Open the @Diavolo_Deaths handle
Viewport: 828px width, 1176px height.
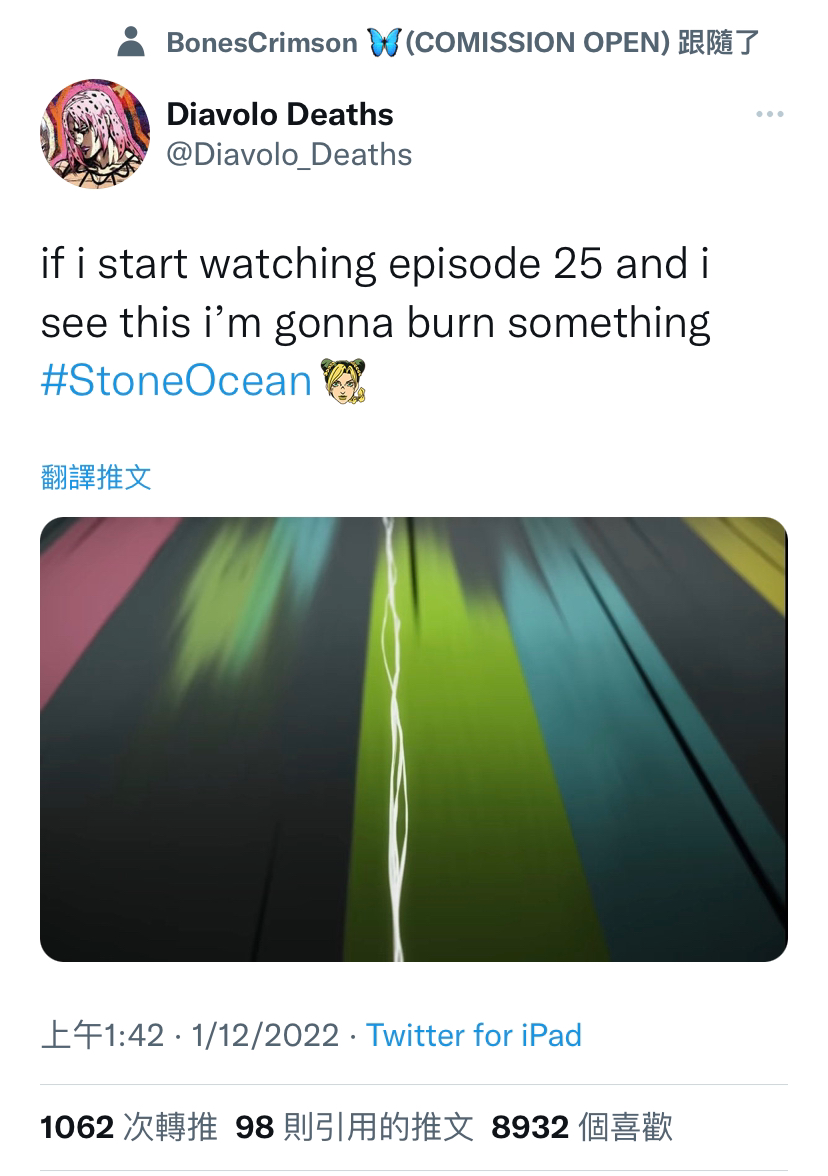289,155
